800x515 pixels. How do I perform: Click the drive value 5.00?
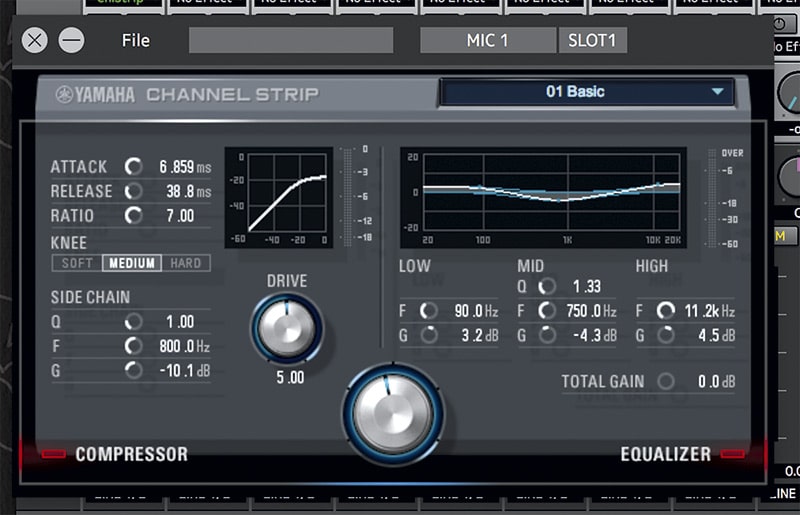[x=290, y=378]
